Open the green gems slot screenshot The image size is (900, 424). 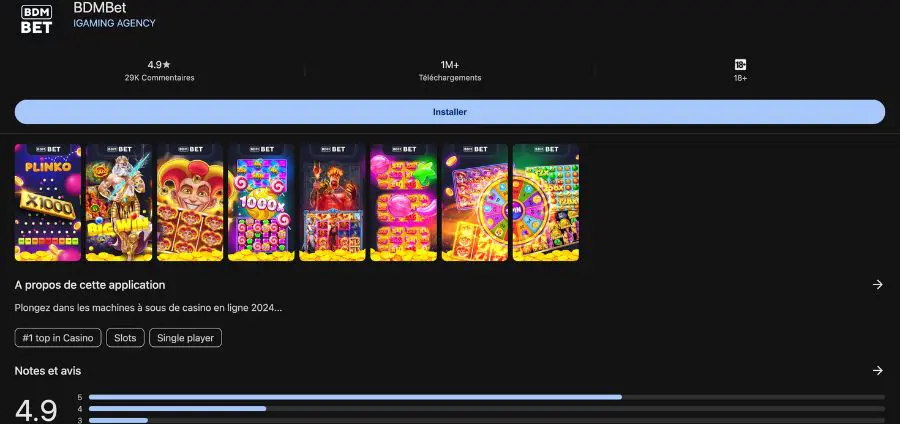[x=545, y=202]
